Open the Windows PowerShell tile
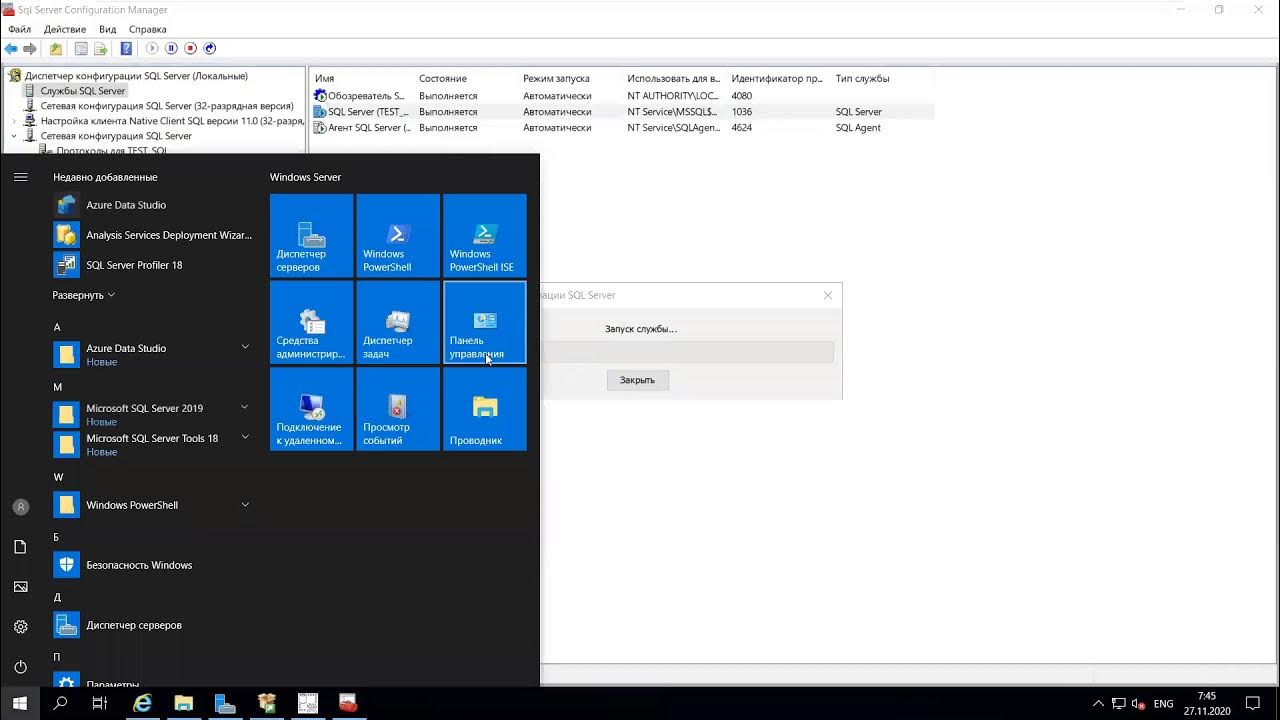1280x720 pixels. coord(398,236)
